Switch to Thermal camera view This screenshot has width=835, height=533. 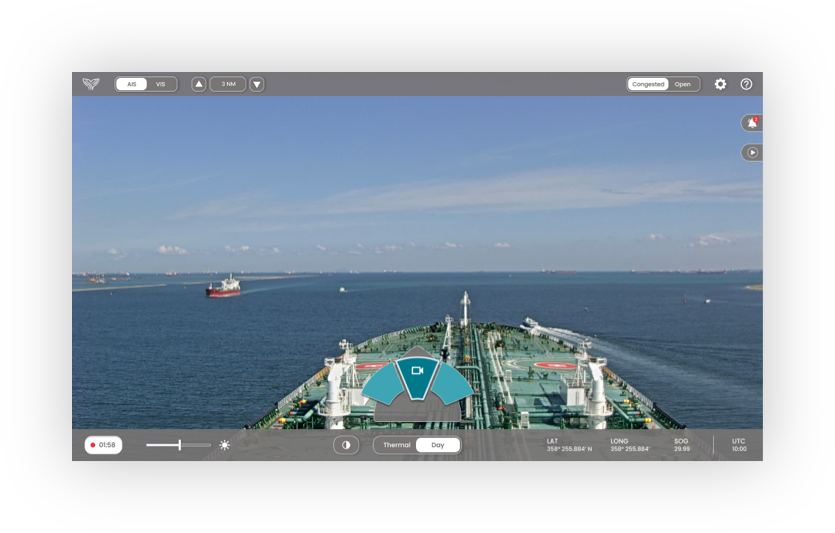click(x=396, y=445)
